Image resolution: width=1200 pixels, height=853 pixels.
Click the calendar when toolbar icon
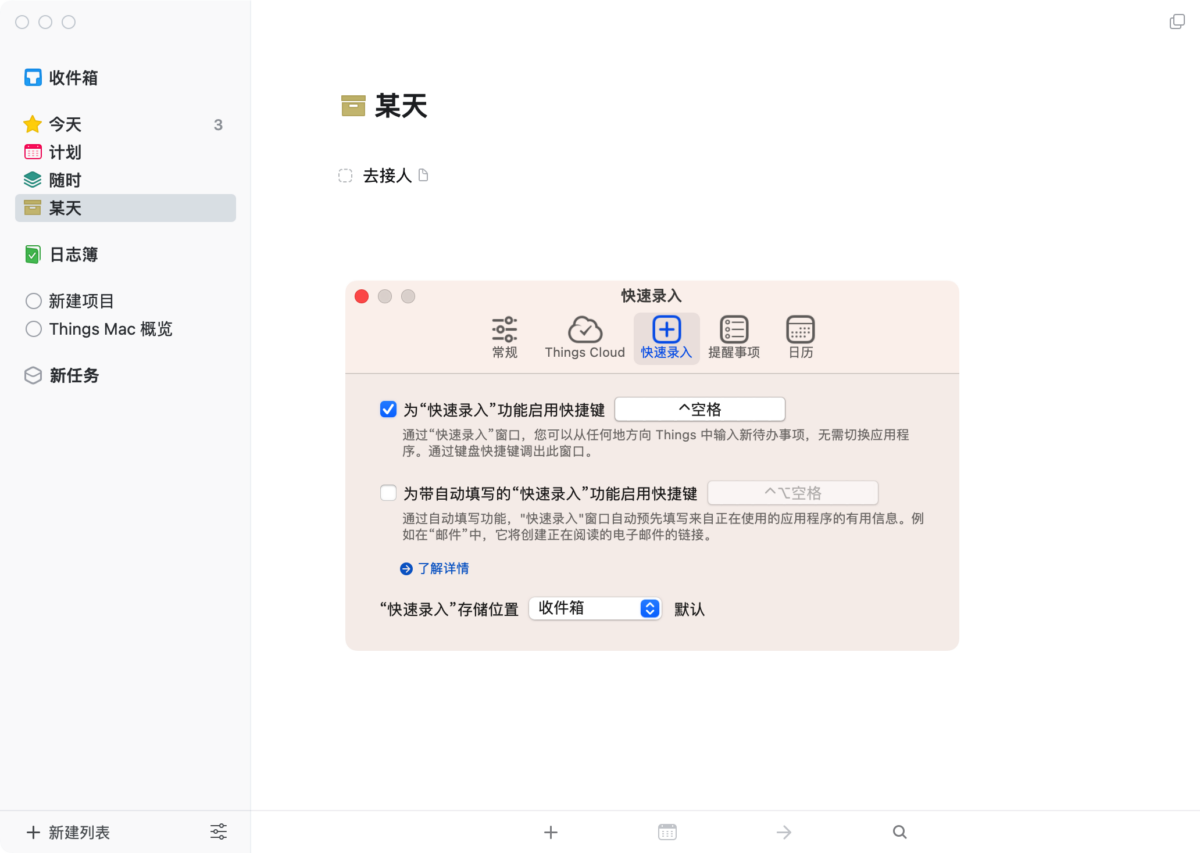(x=667, y=832)
